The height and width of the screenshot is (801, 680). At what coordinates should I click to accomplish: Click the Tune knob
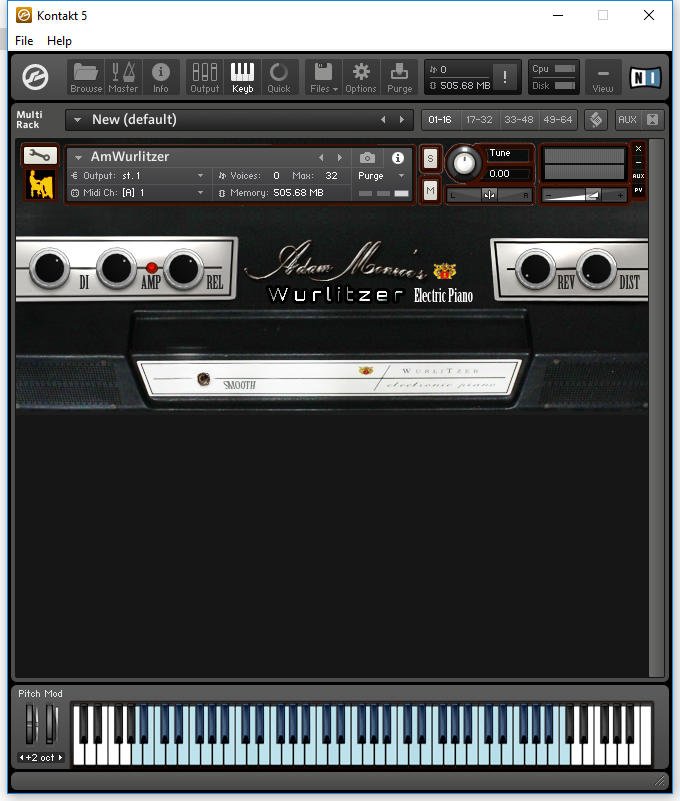click(464, 163)
